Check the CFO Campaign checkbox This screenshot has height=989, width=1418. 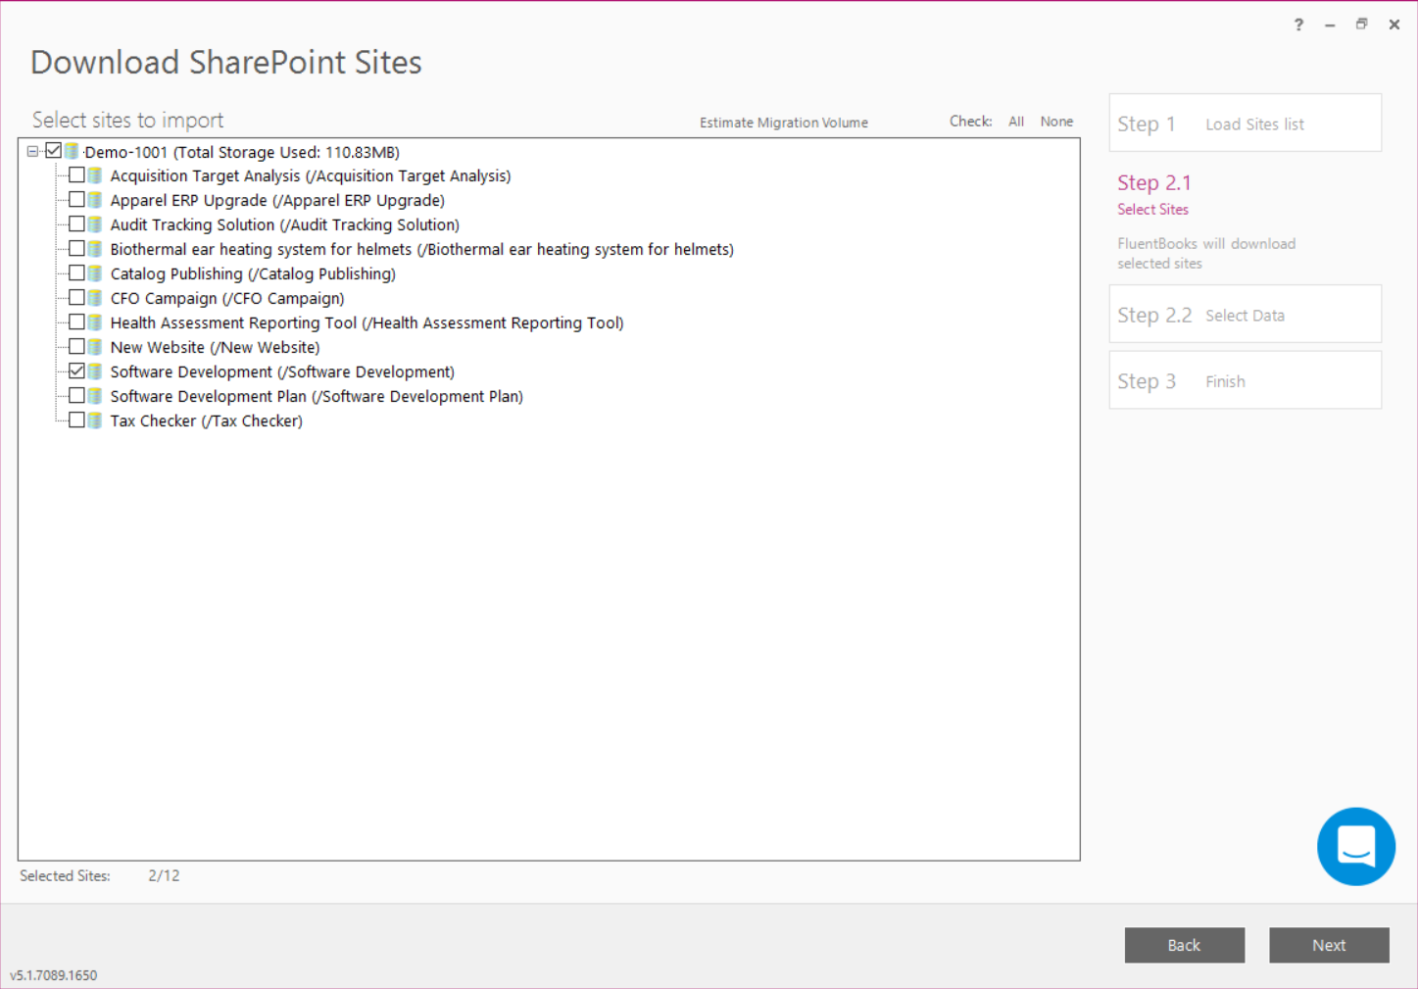(x=77, y=298)
